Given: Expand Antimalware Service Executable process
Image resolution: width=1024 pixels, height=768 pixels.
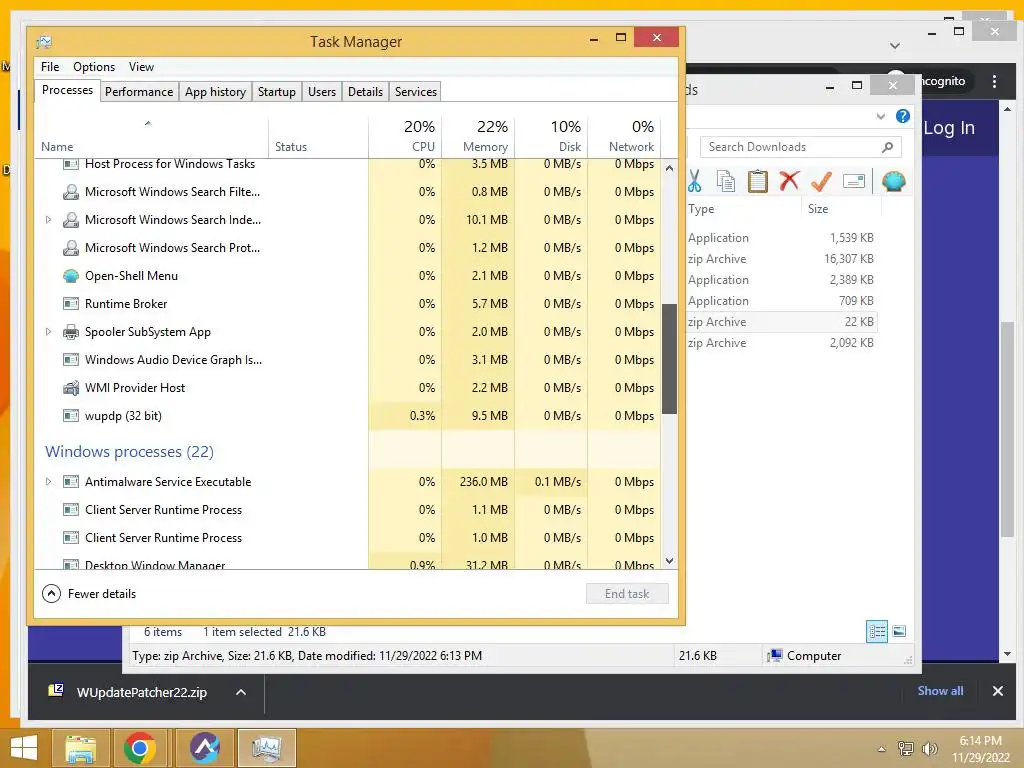Looking at the screenshot, I should coord(48,482).
